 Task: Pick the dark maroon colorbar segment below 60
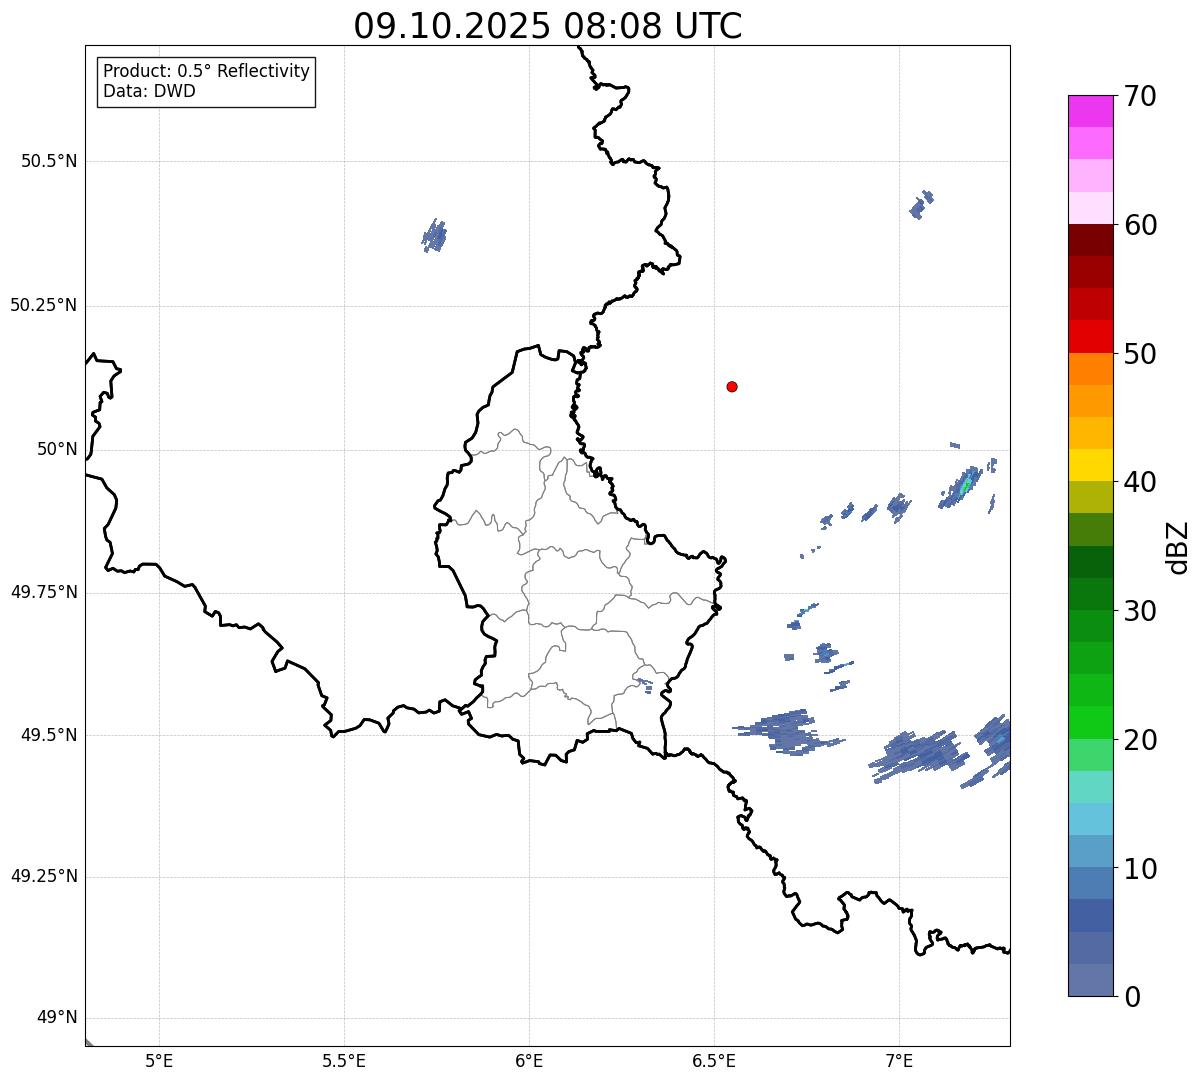tap(1090, 240)
